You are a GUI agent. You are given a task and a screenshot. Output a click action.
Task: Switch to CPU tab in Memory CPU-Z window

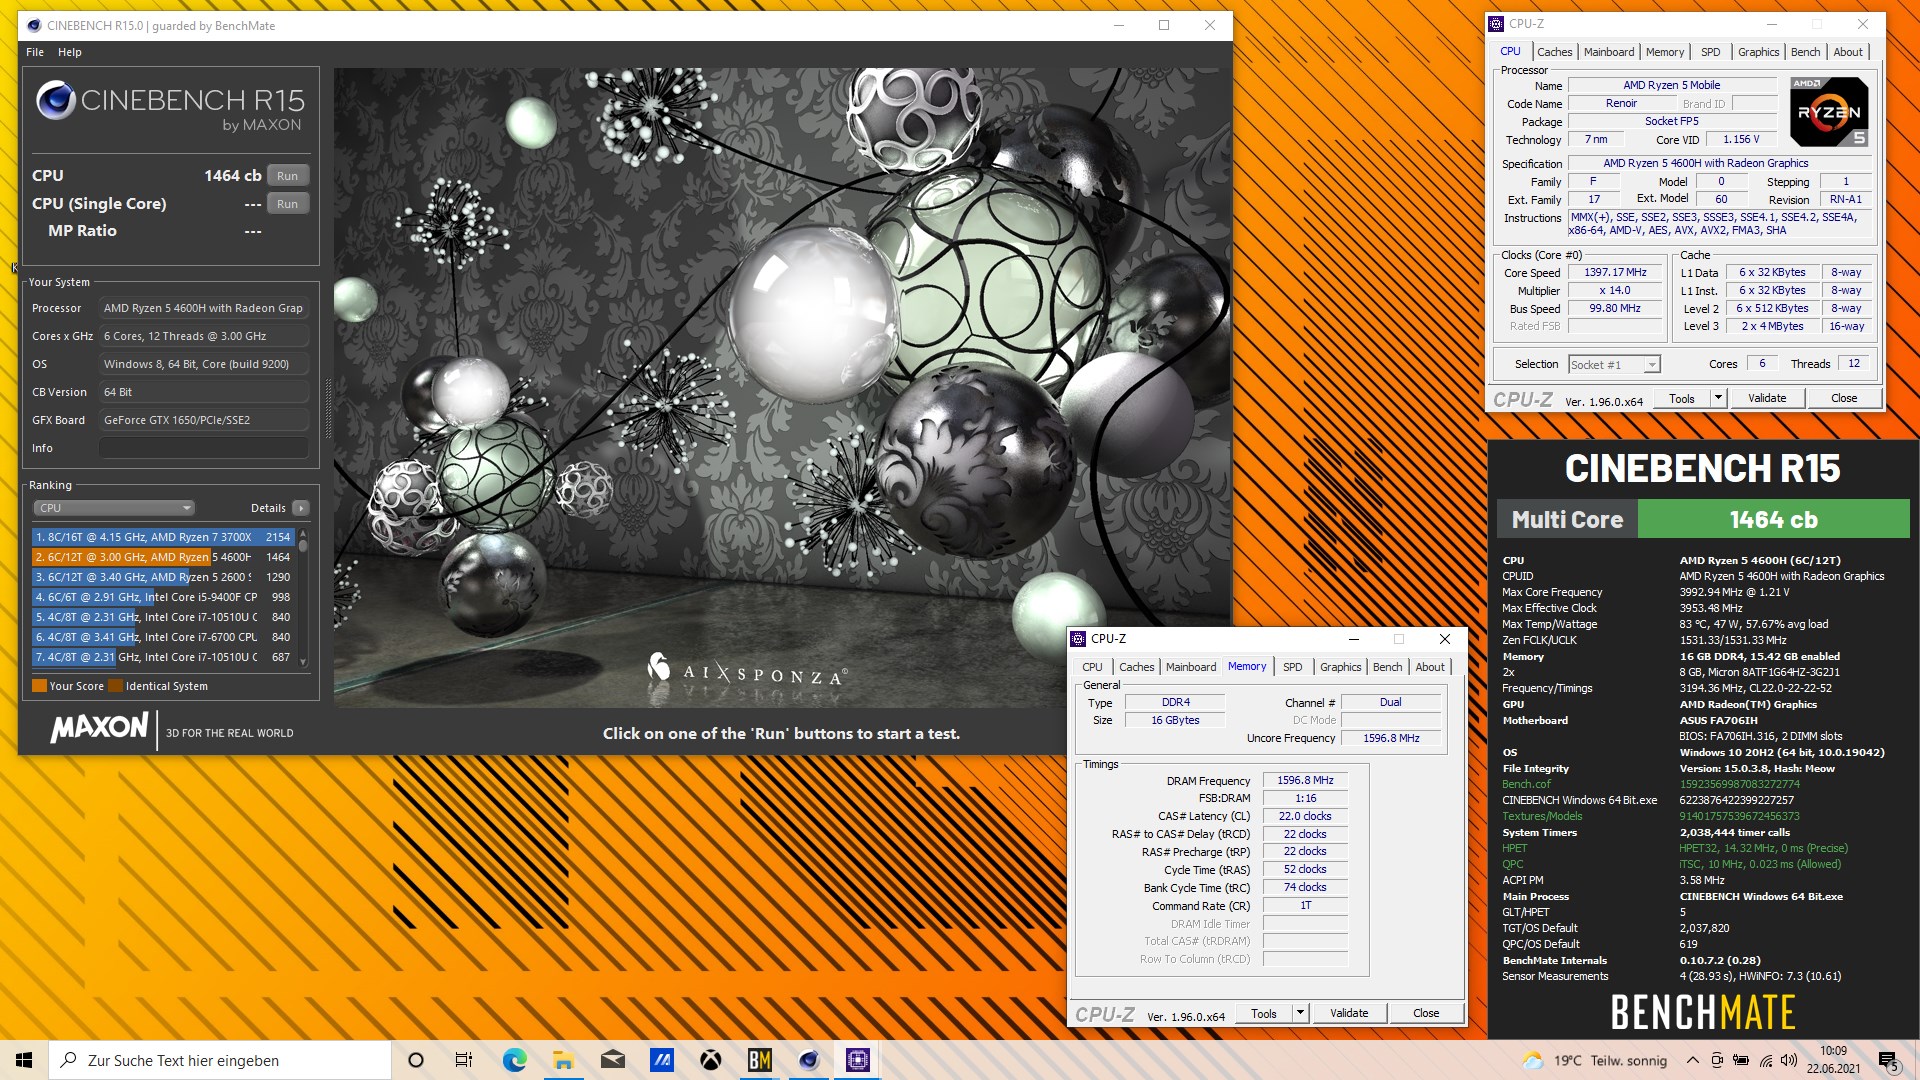[x=1092, y=667]
